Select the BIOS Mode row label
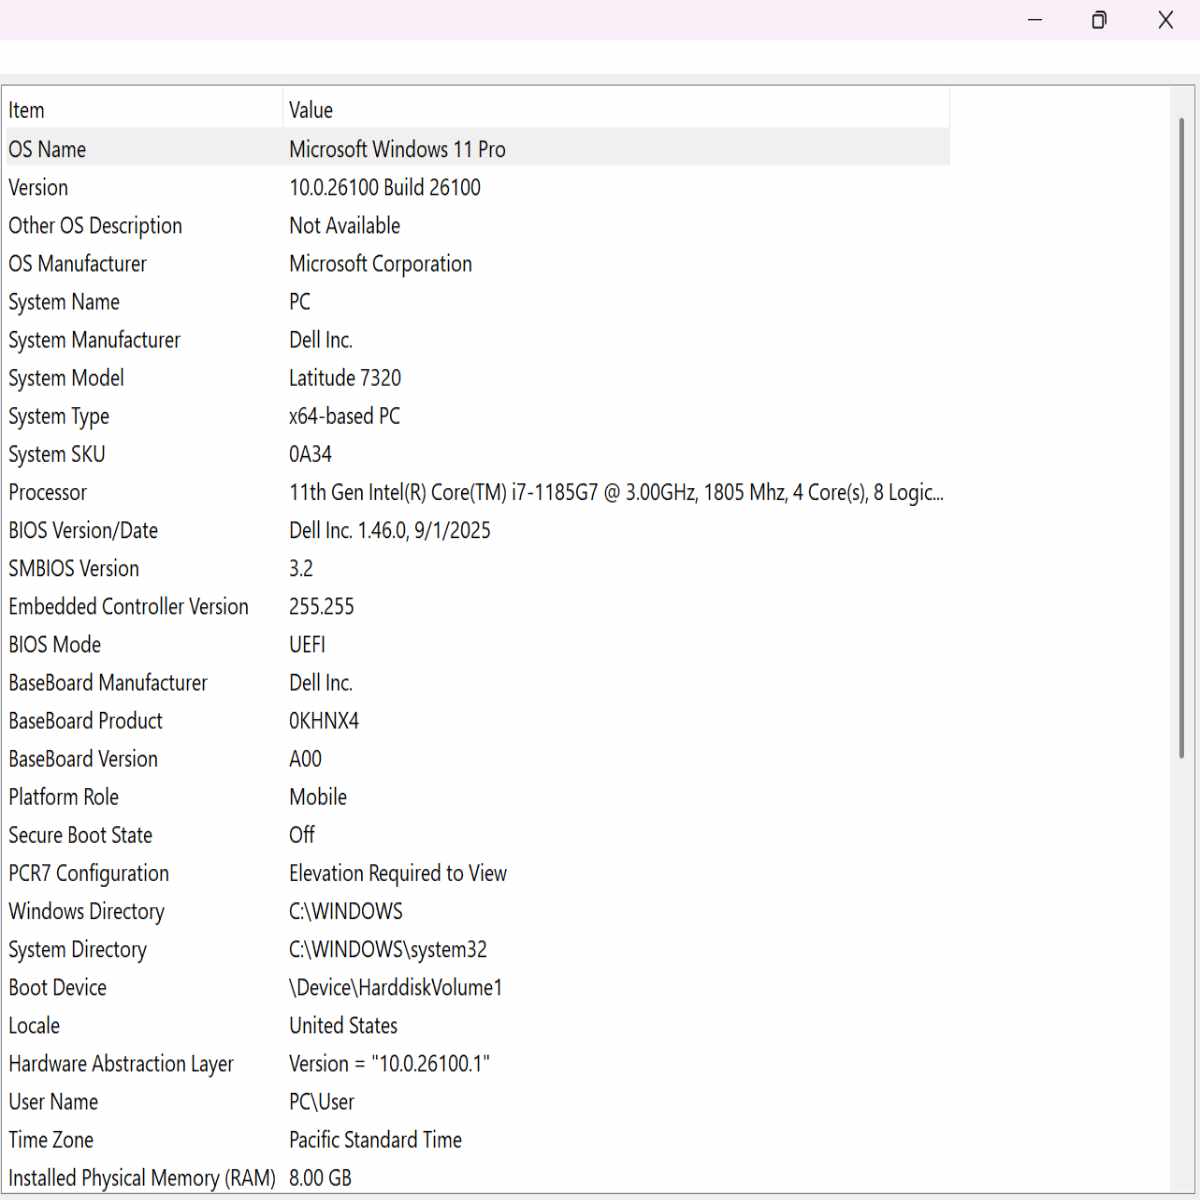 coord(55,645)
